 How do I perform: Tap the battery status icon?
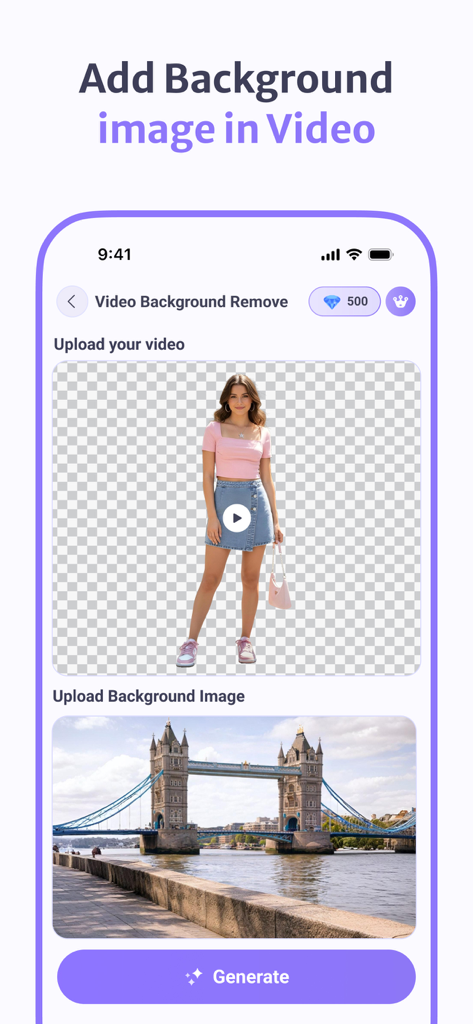tap(381, 255)
